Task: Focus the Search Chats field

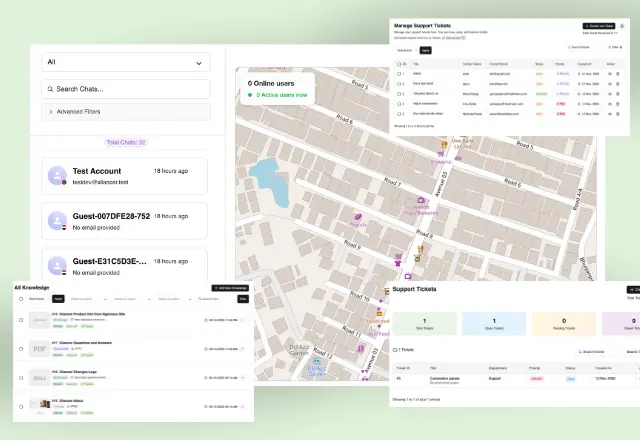Action: [x=126, y=89]
